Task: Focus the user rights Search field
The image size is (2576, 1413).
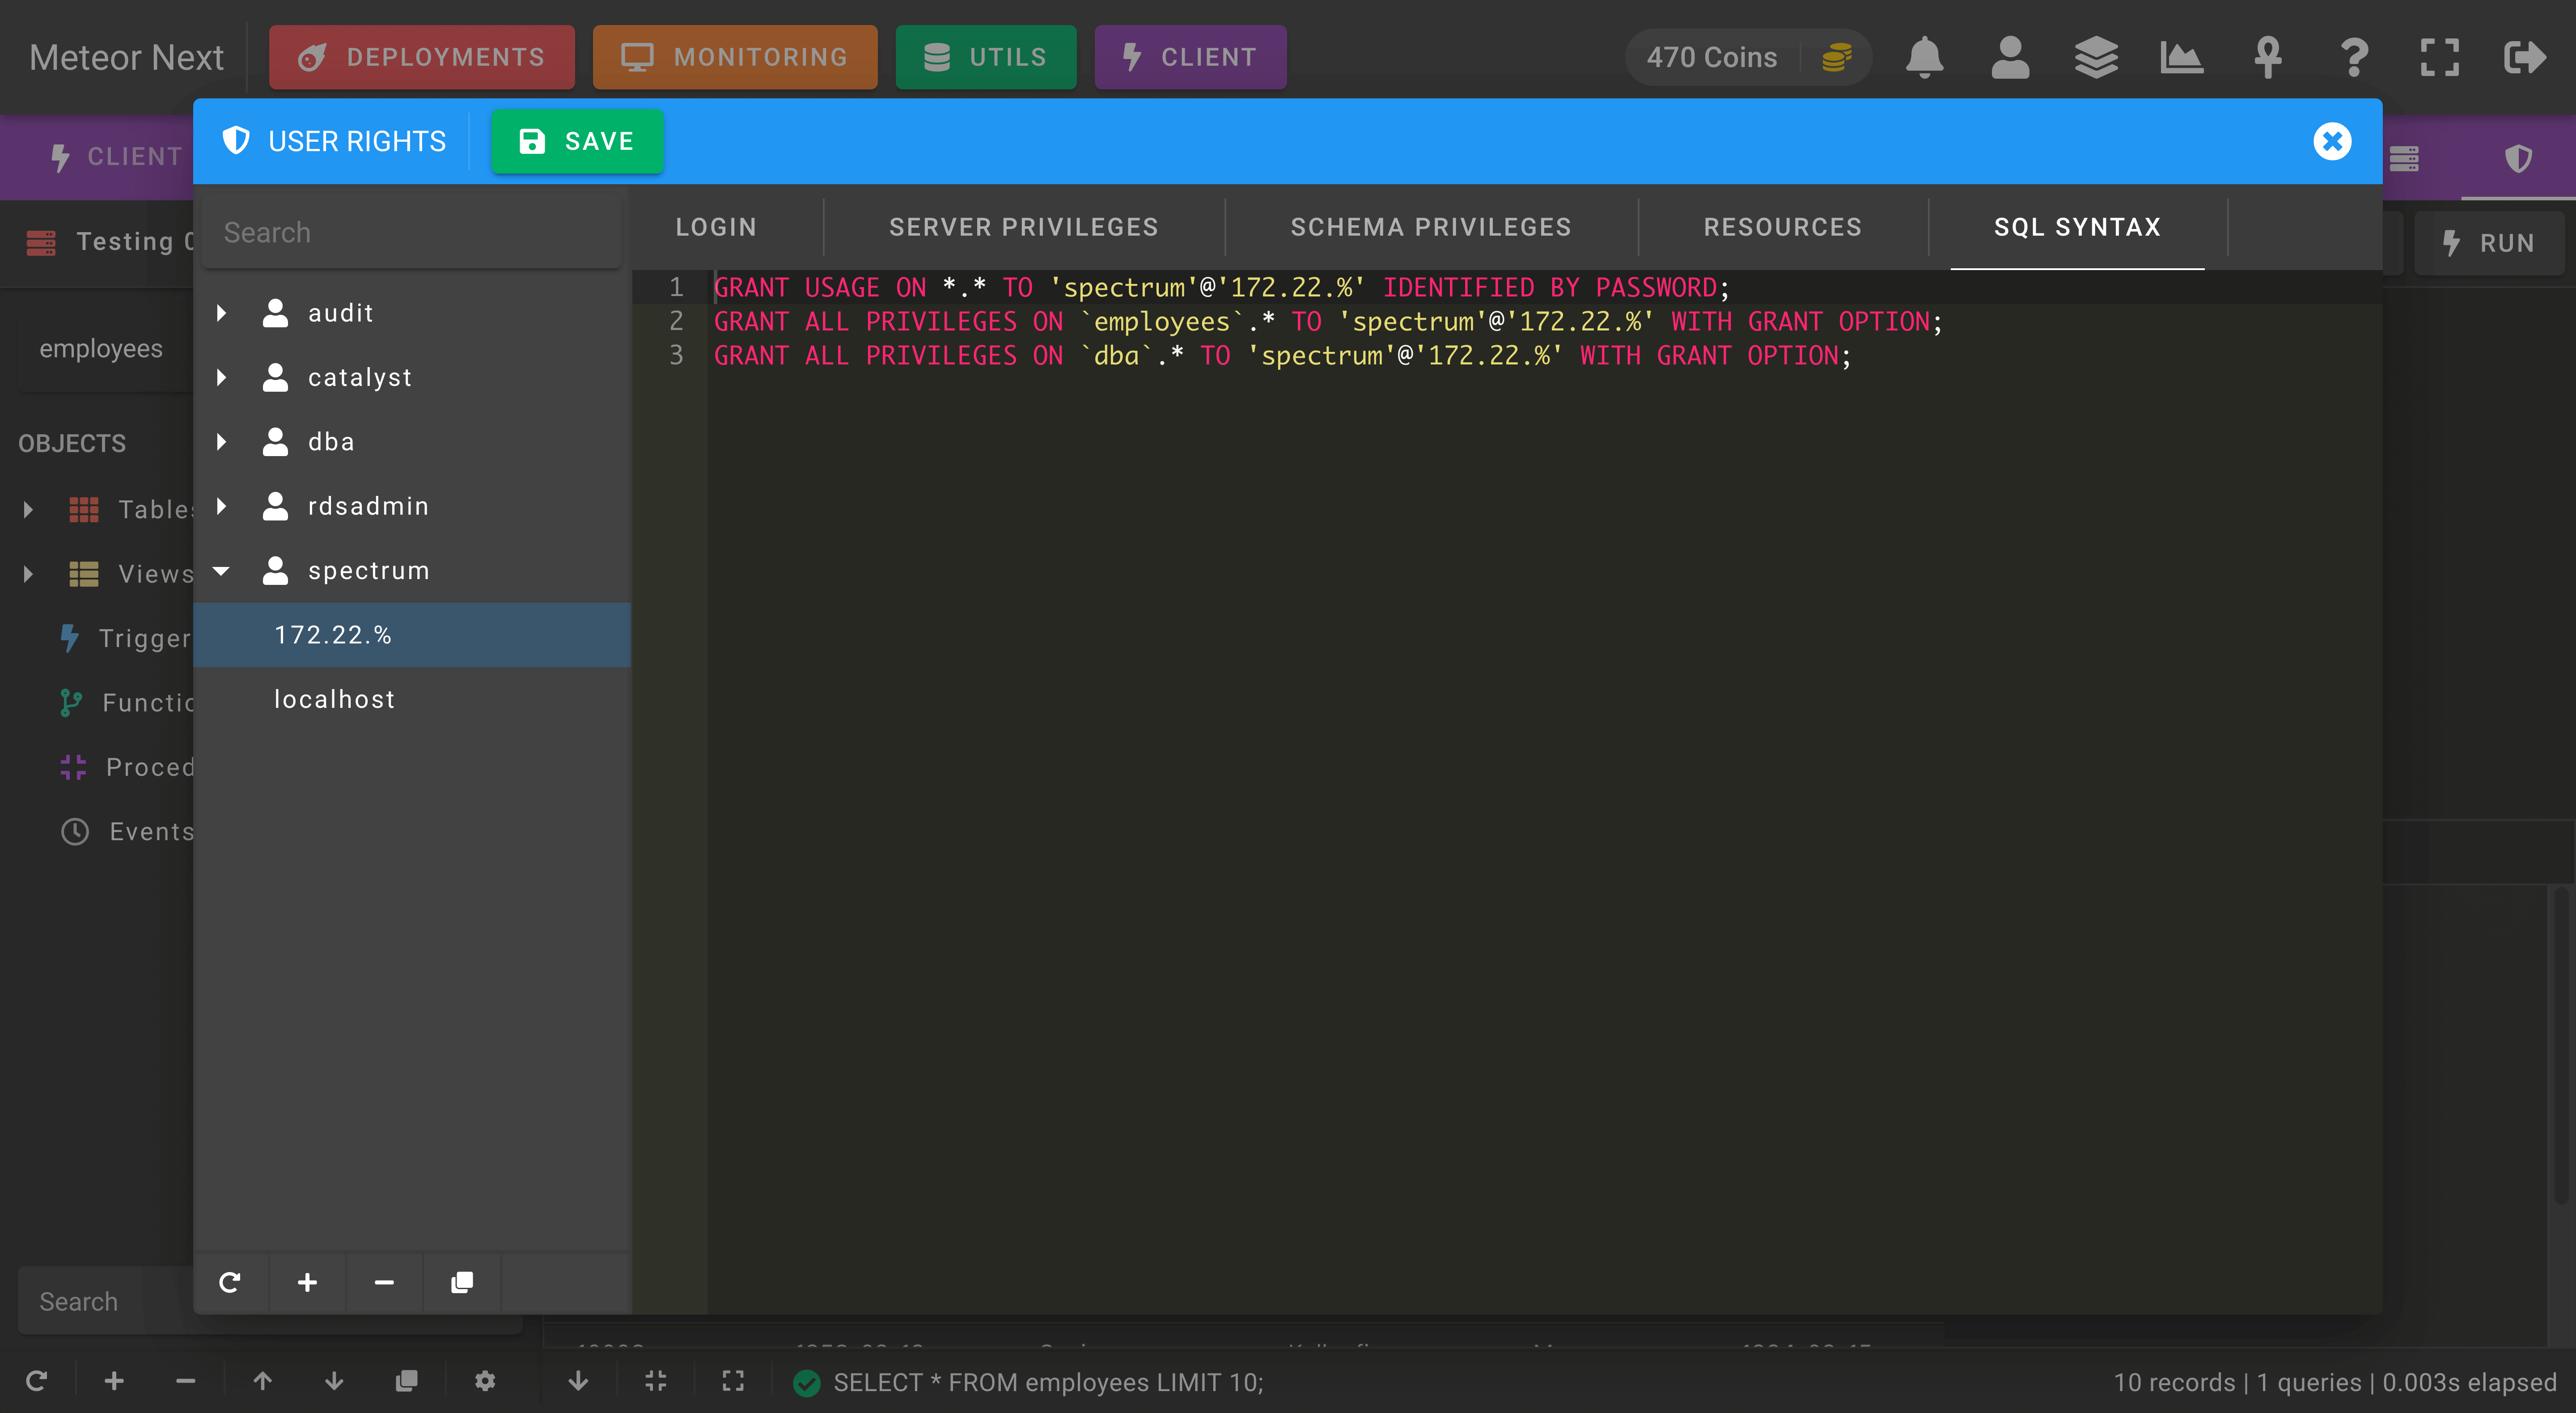Action: pyautogui.click(x=412, y=232)
